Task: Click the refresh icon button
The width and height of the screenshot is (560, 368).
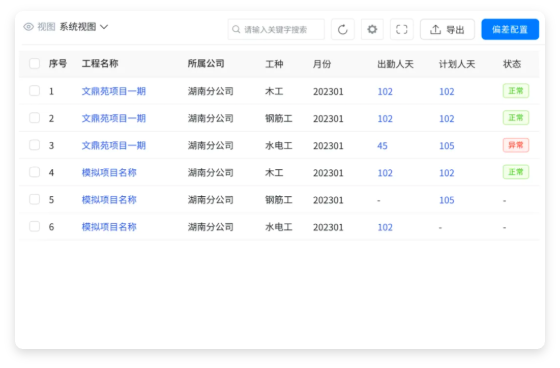Action: (x=342, y=29)
